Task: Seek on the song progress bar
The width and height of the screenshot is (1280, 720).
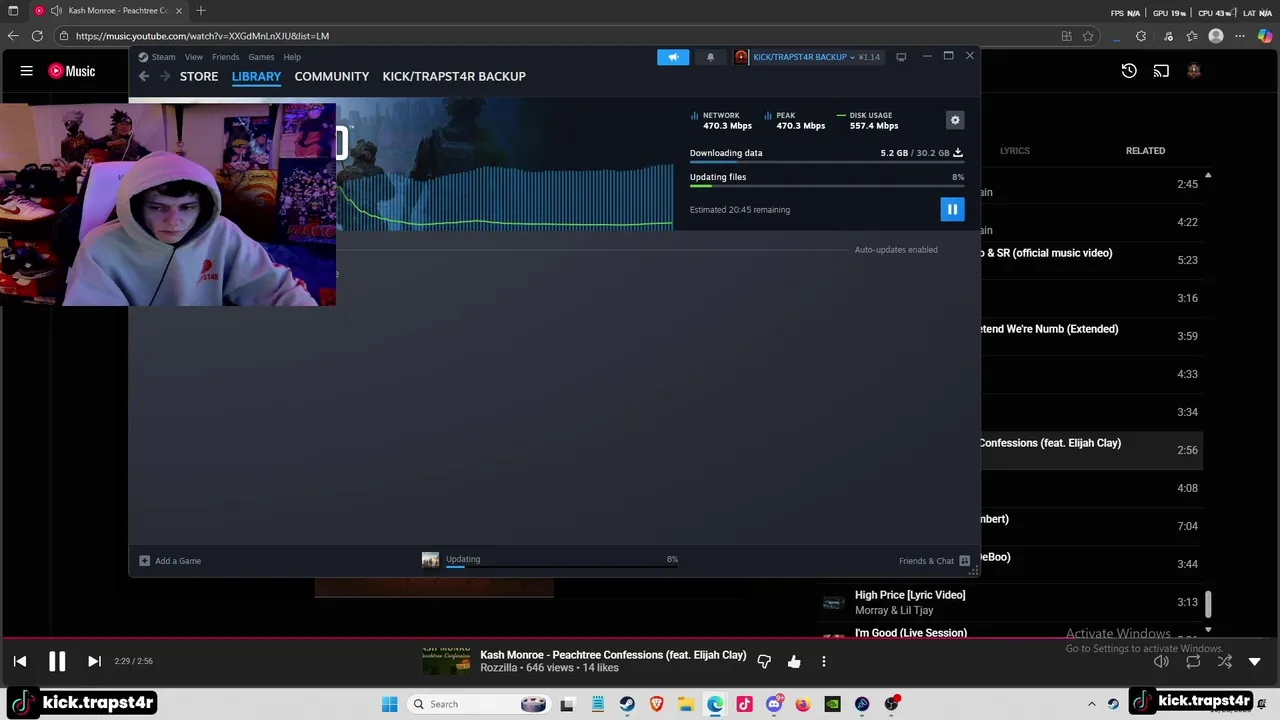Action: pyautogui.click(x=640, y=637)
